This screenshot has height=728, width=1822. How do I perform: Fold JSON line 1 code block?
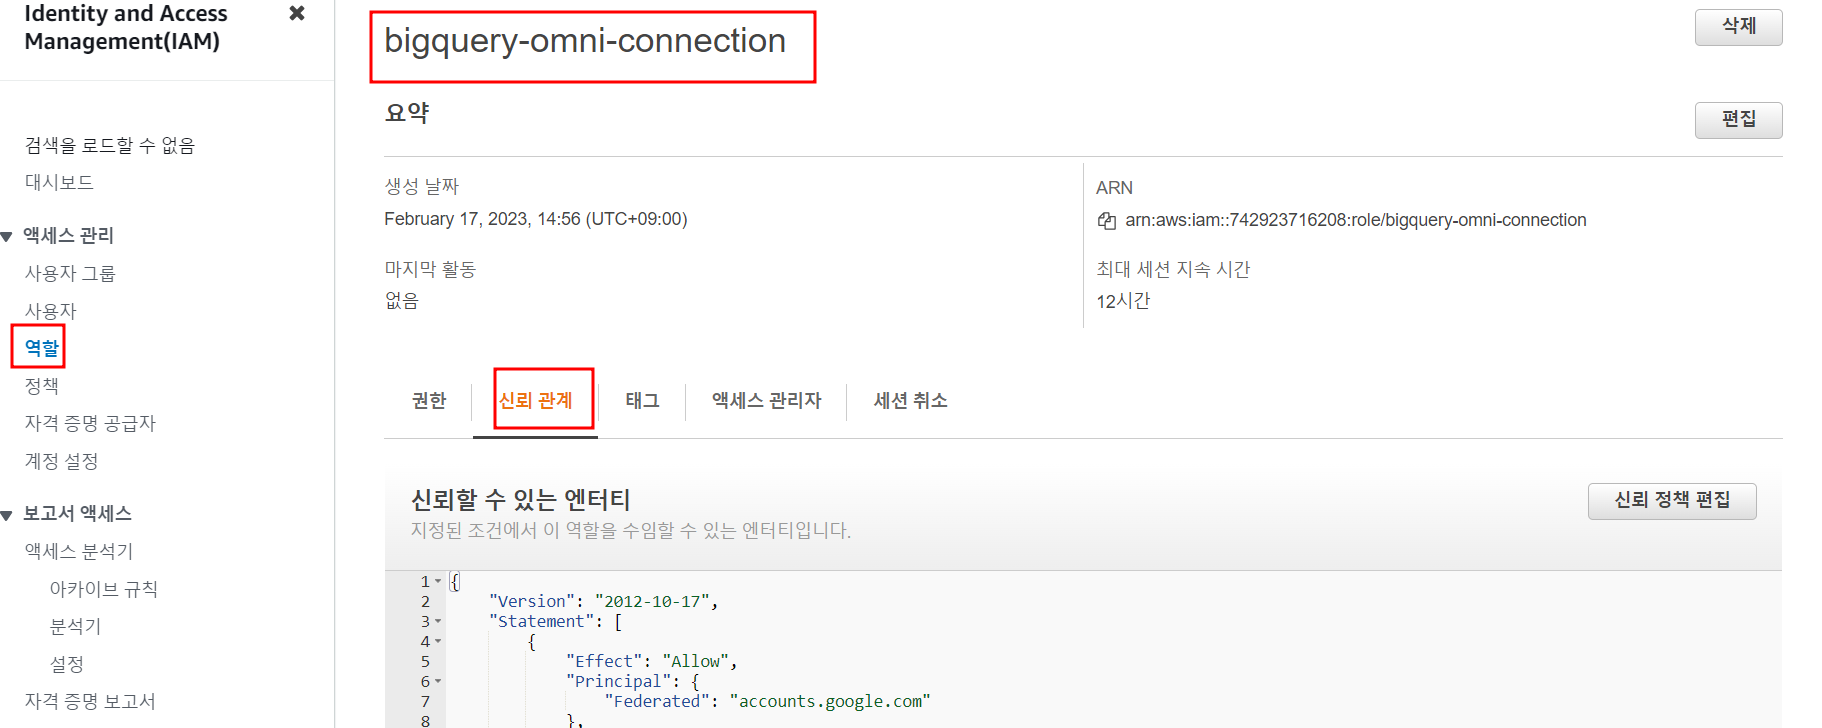coord(438,581)
